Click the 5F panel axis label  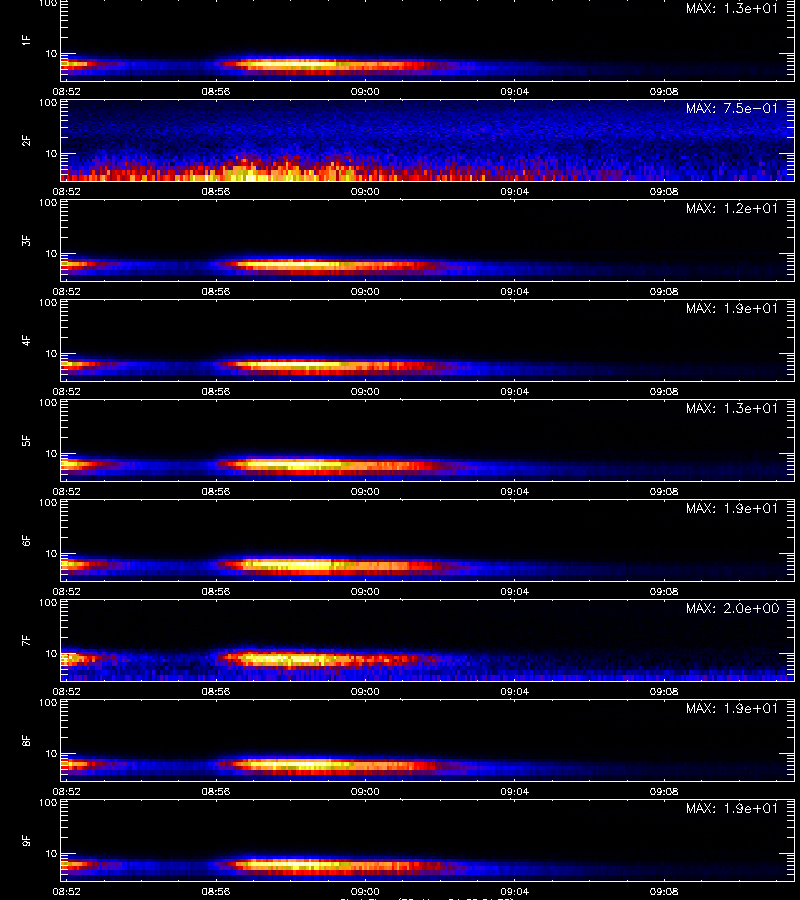[x=26, y=440]
